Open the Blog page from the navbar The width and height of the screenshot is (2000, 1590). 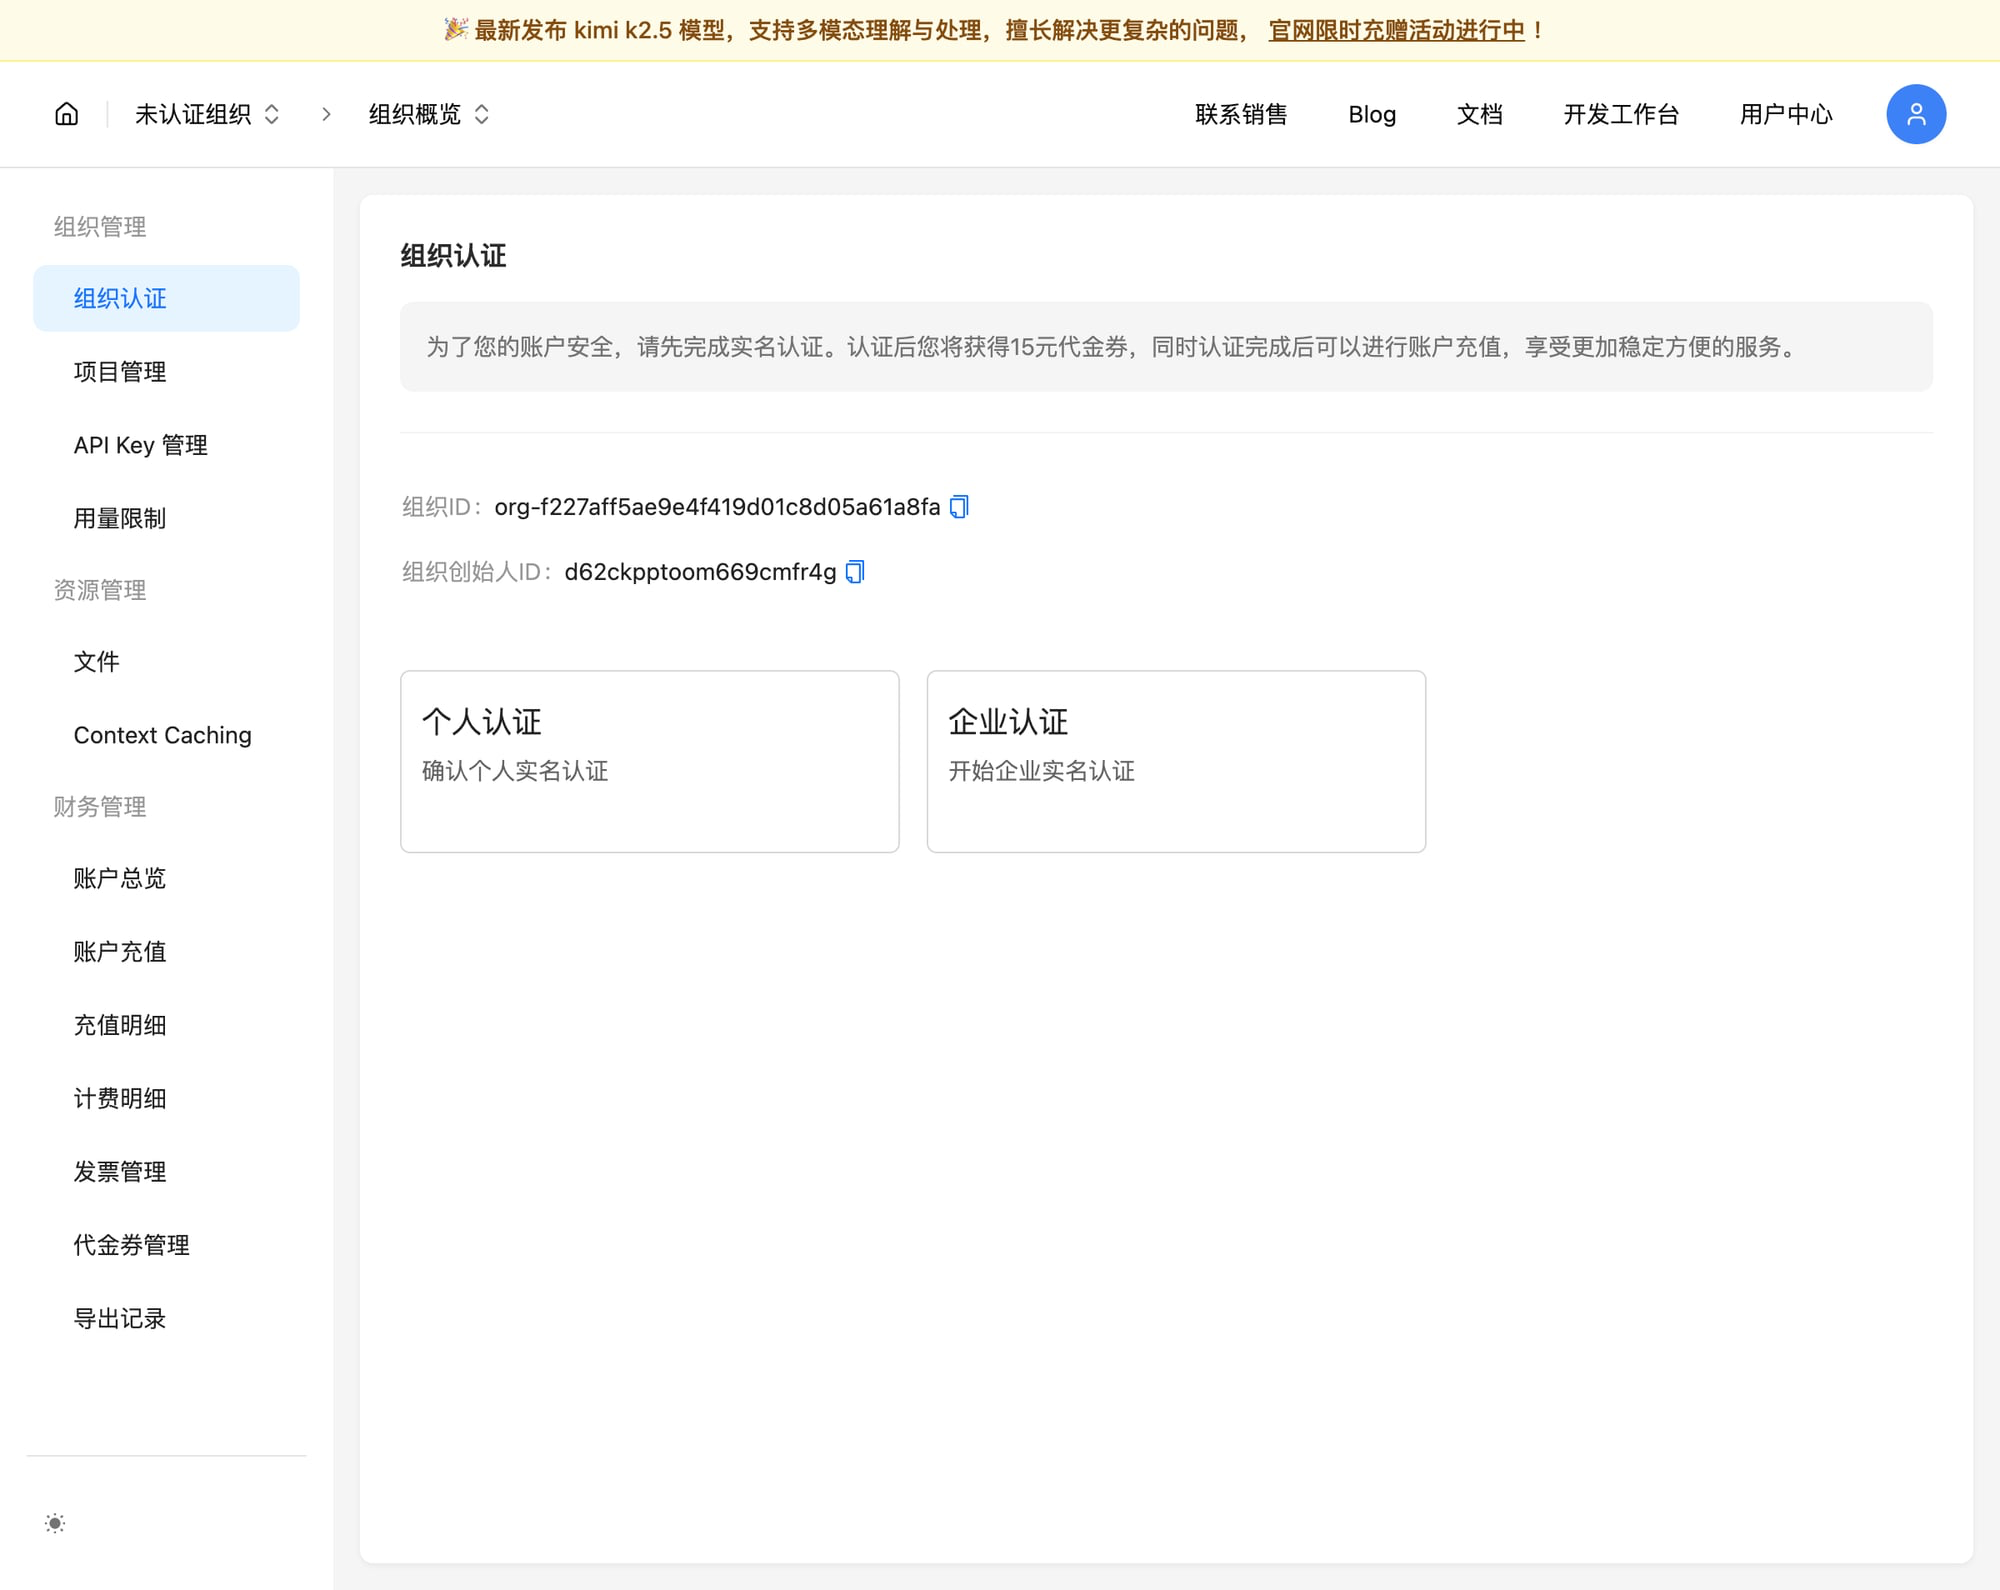click(1371, 114)
